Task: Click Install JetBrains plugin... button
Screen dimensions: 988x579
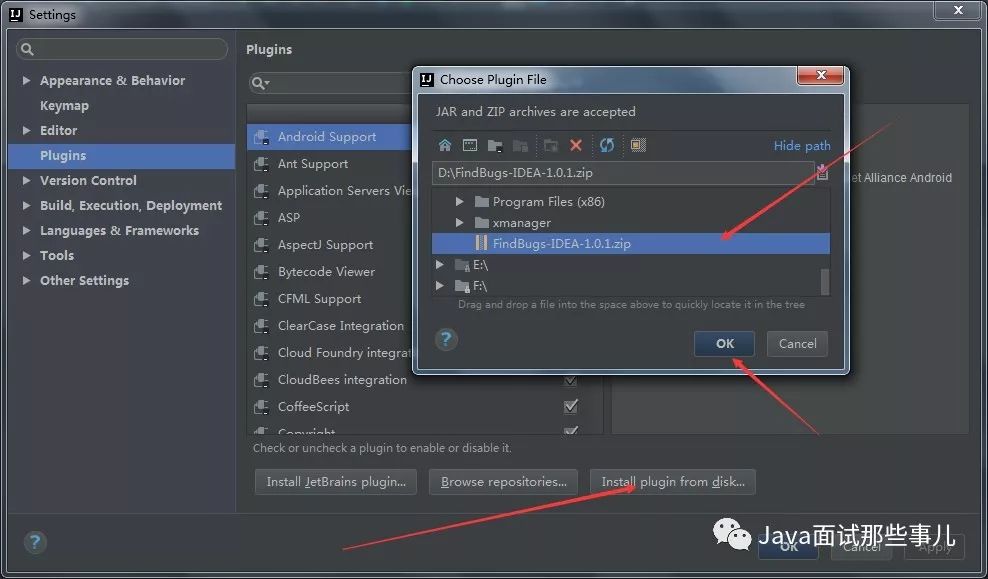Action: [x=336, y=482]
